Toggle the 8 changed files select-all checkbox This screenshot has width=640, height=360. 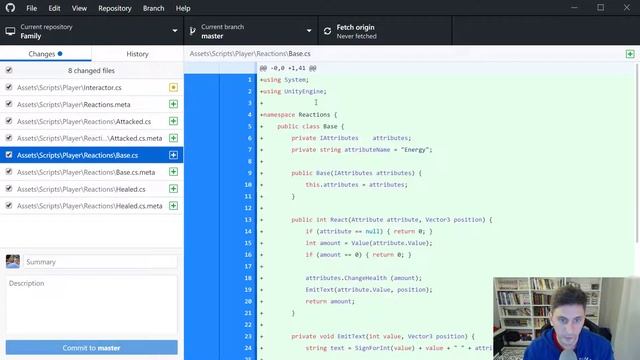pyautogui.click(x=9, y=70)
